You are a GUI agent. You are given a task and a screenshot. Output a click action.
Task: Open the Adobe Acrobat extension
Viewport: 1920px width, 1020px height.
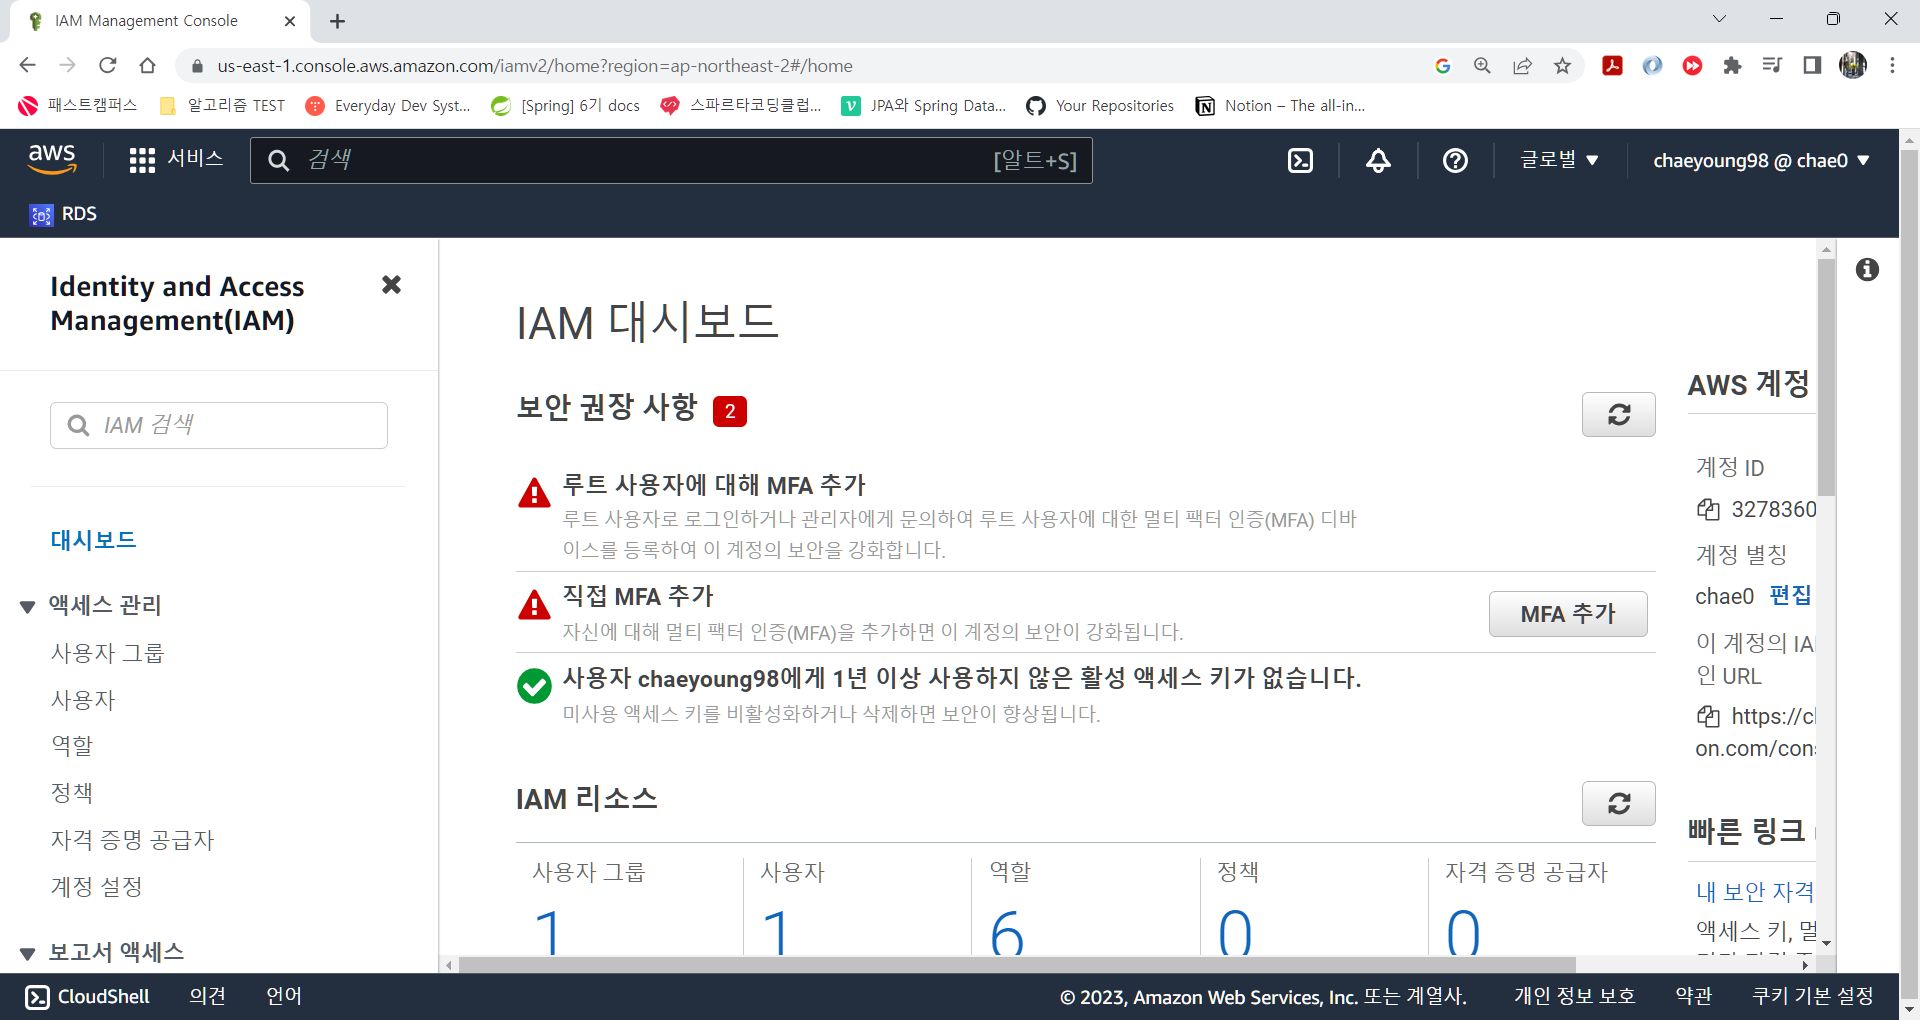point(1612,65)
